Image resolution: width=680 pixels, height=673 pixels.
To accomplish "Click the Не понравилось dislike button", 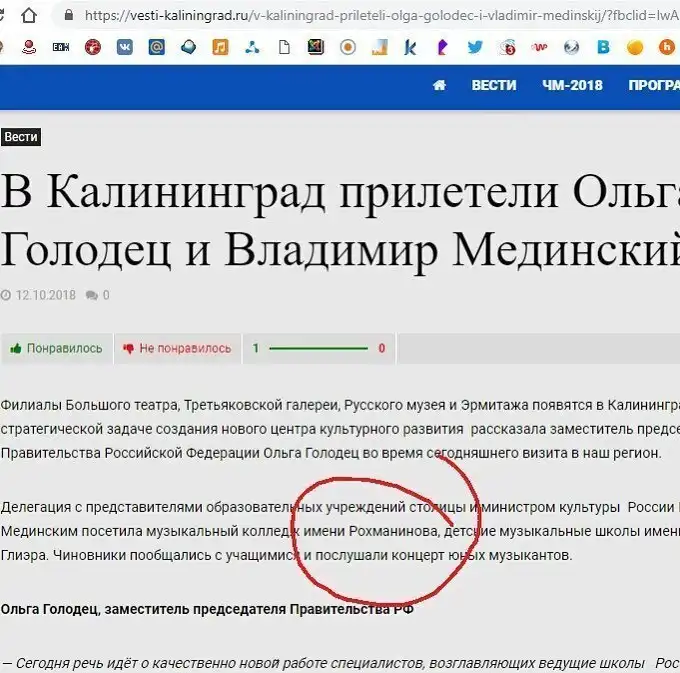I will click(x=176, y=348).
